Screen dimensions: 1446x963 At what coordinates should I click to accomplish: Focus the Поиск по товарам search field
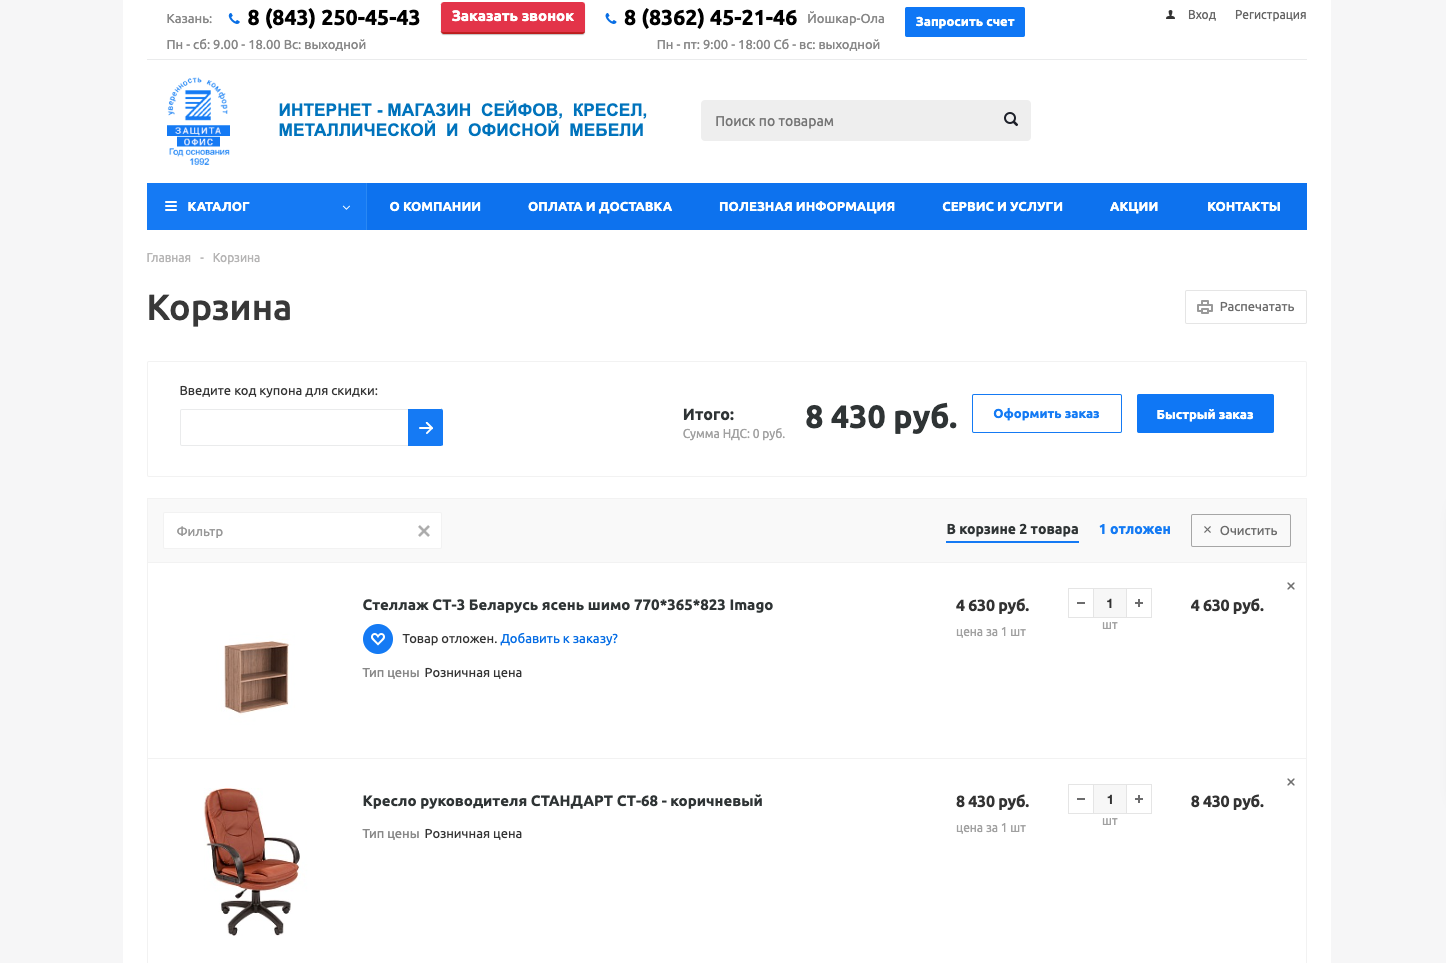click(850, 120)
